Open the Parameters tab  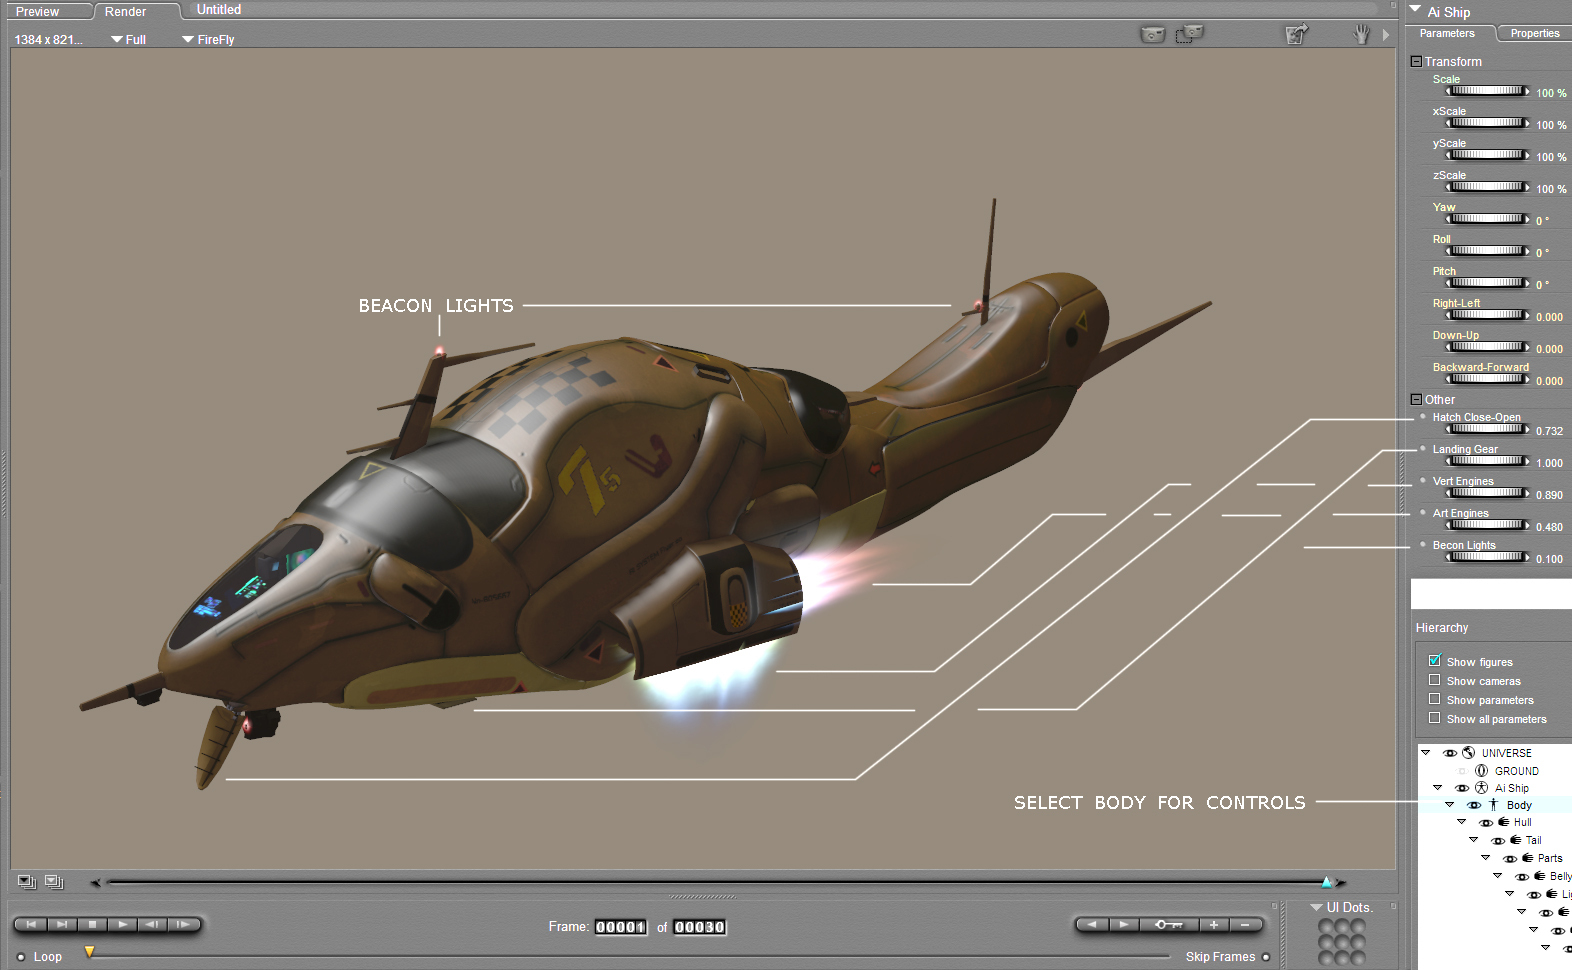tap(1447, 33)
